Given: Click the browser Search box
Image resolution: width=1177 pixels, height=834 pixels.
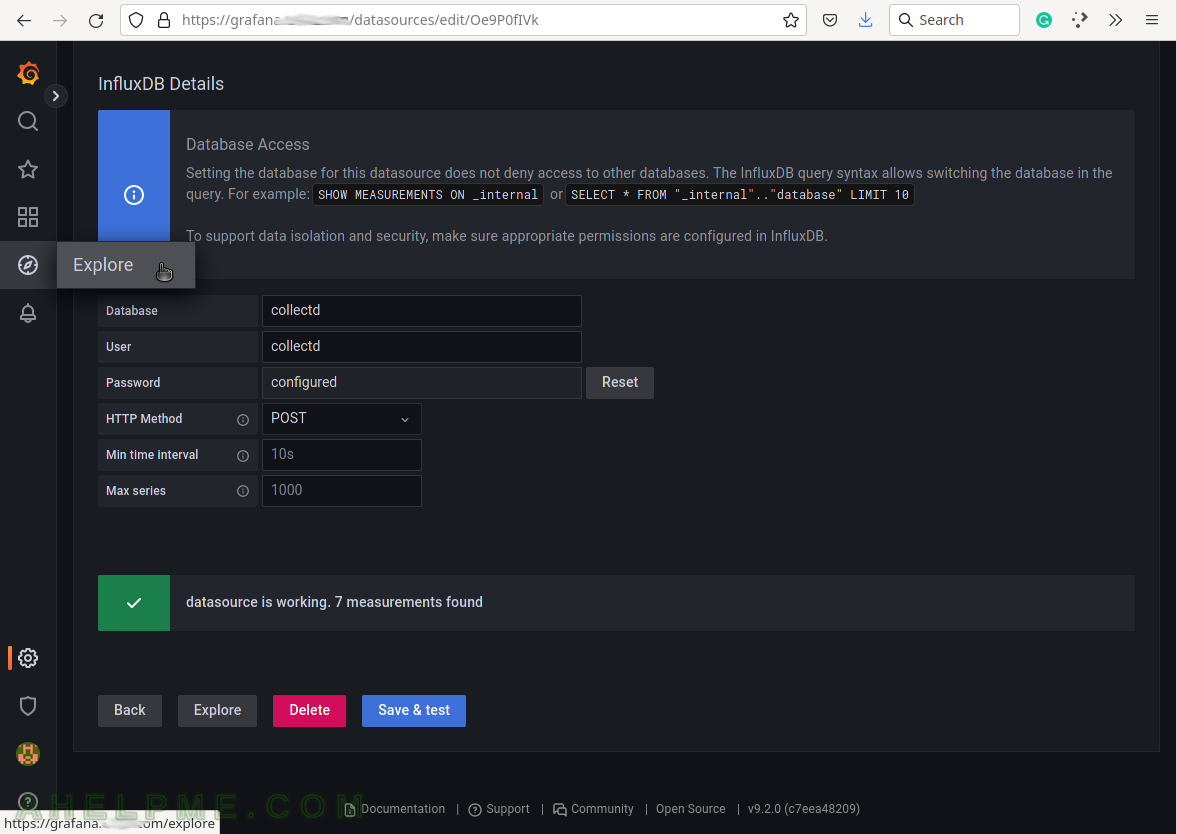Looking at the screenshot, I should pos(954,20).
